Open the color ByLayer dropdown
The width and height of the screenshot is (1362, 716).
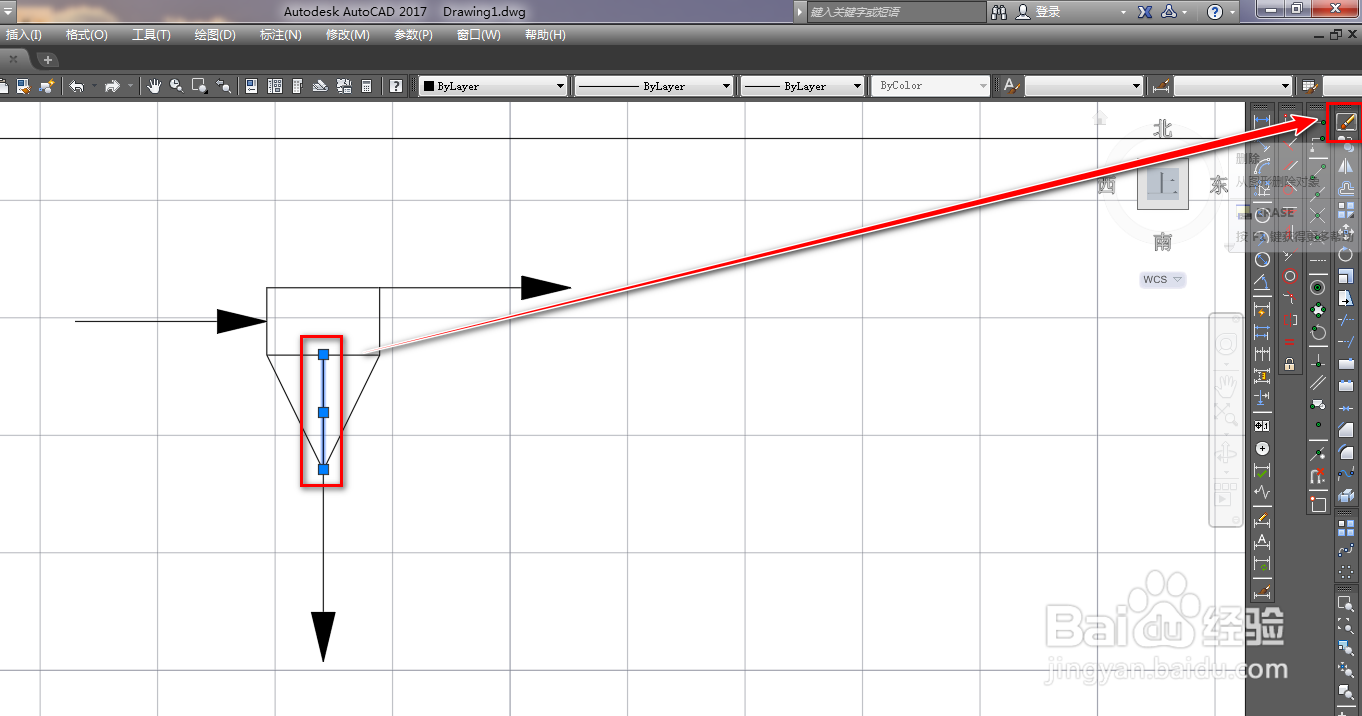pyautogui.click(x=494, y=86)
